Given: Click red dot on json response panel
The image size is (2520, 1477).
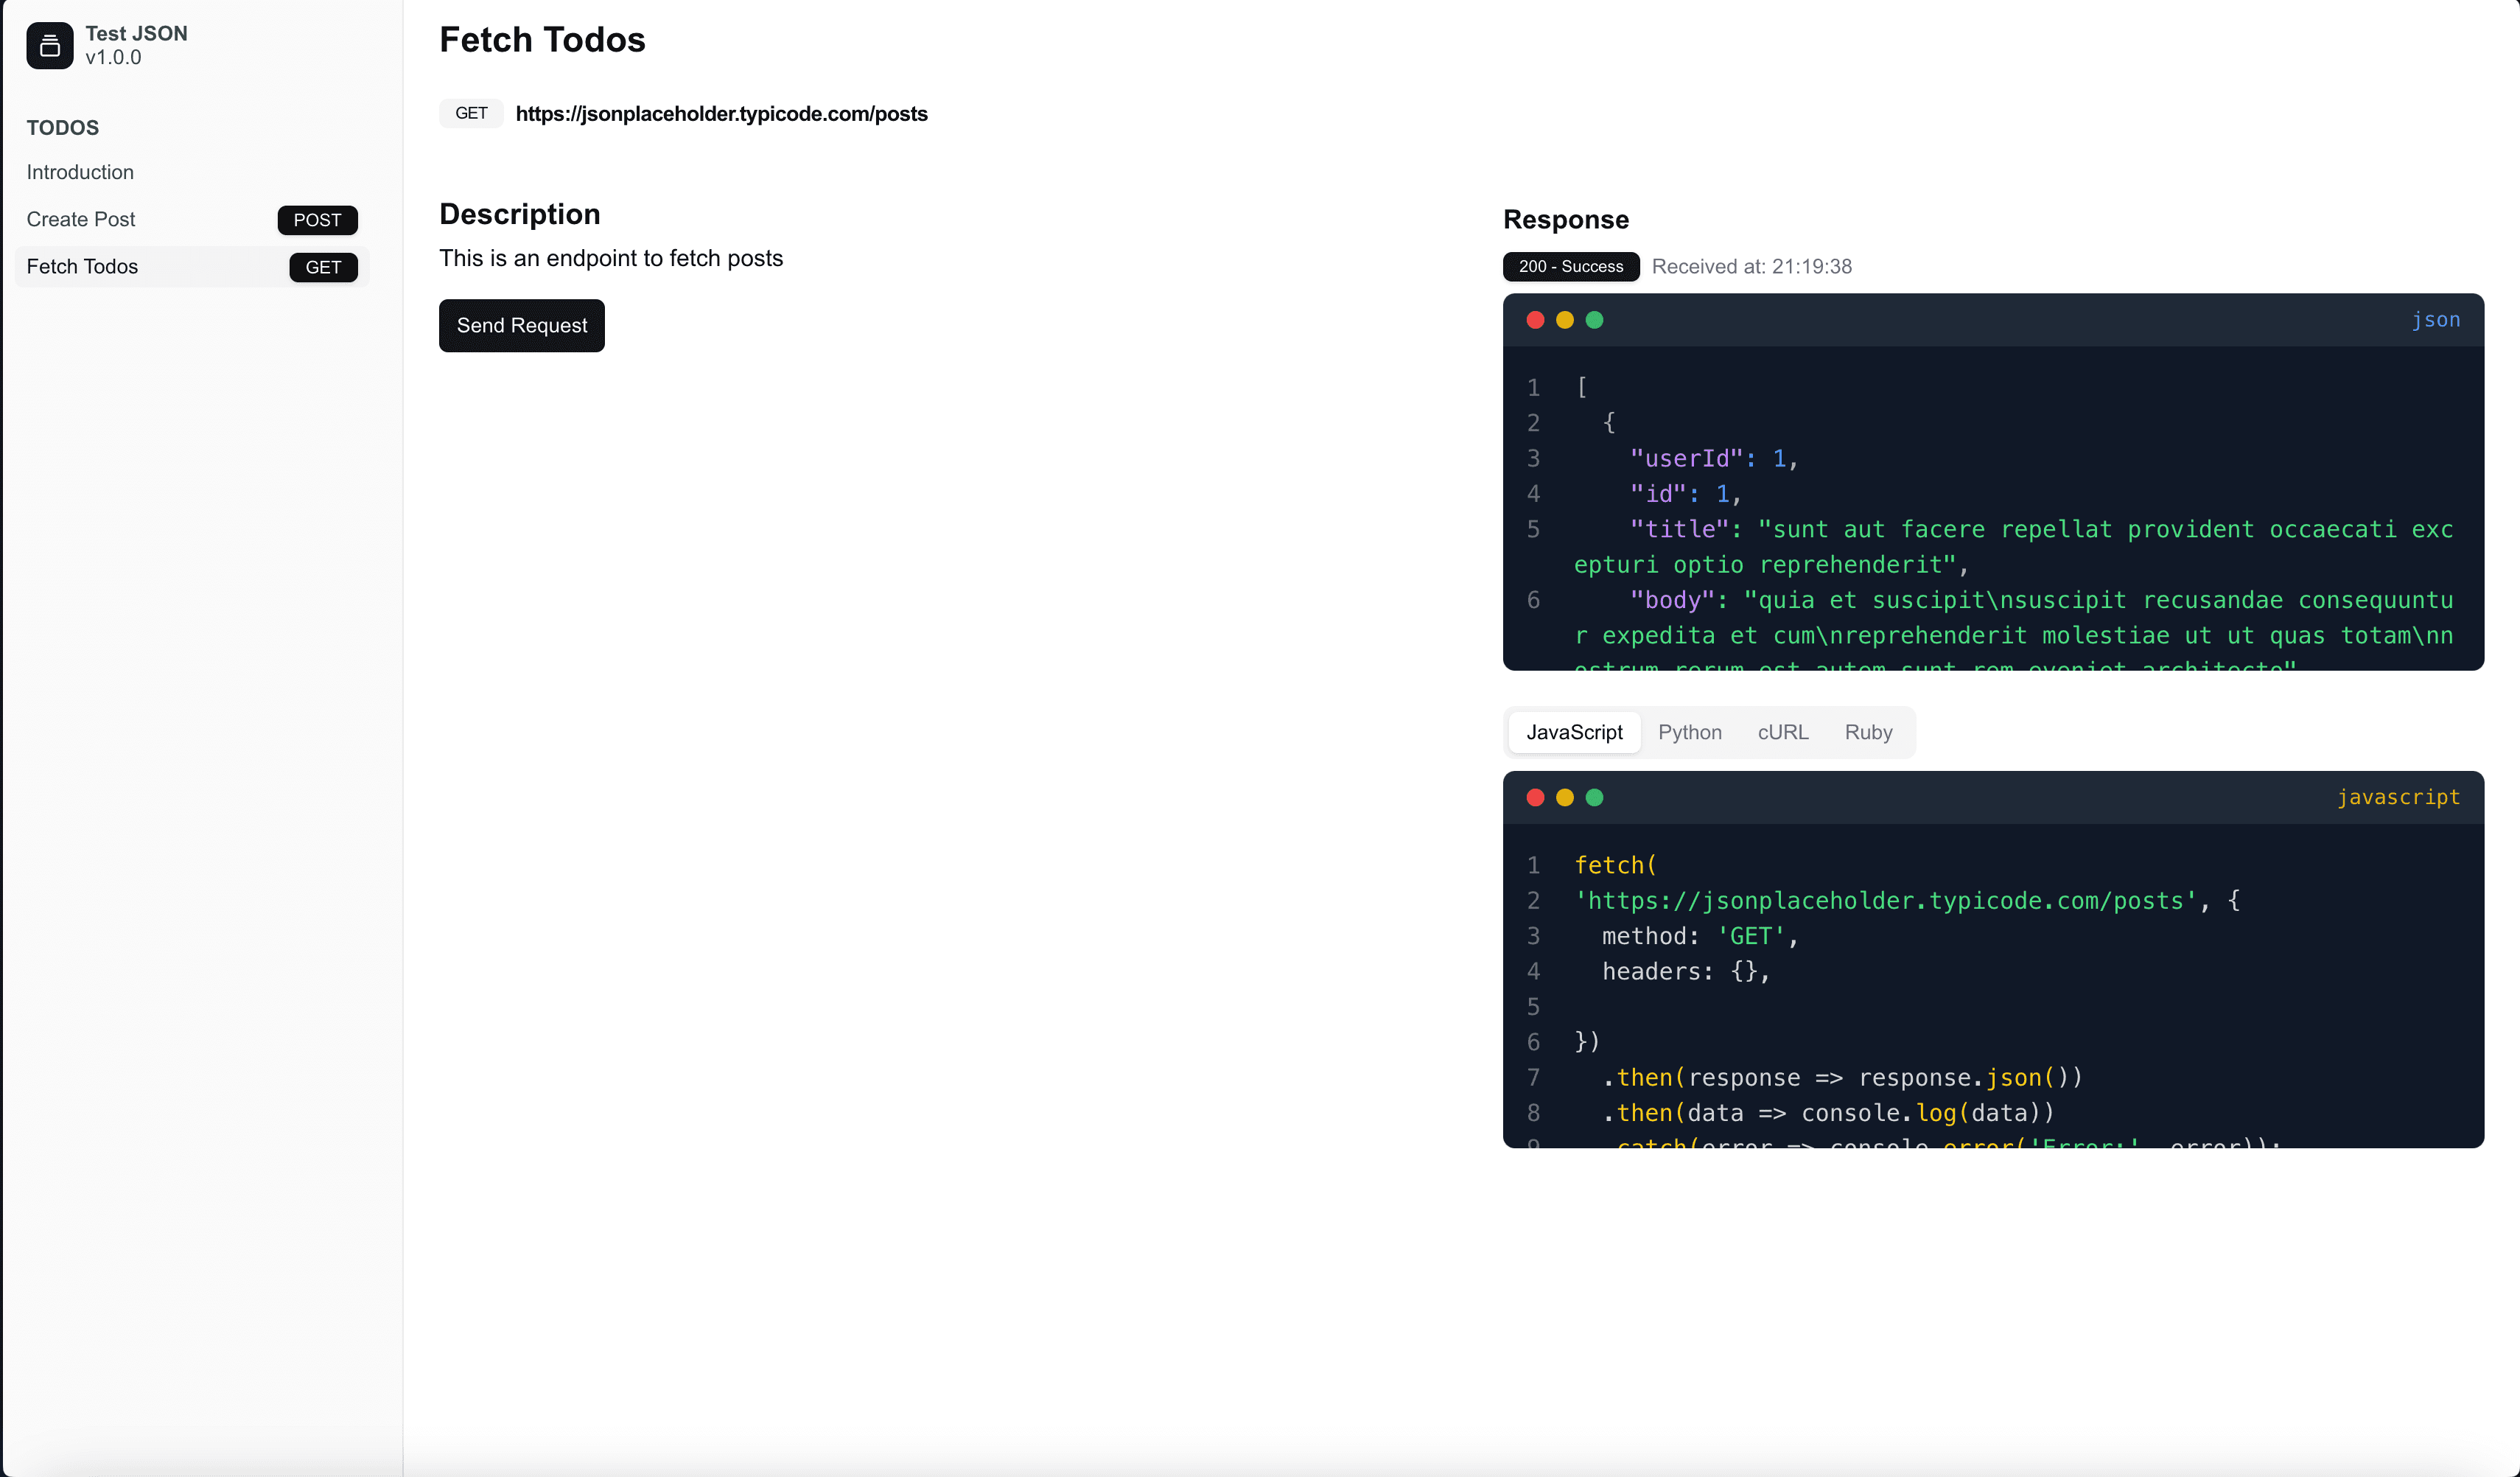Looking at the screenshot, I should (x=1535, y=320).
